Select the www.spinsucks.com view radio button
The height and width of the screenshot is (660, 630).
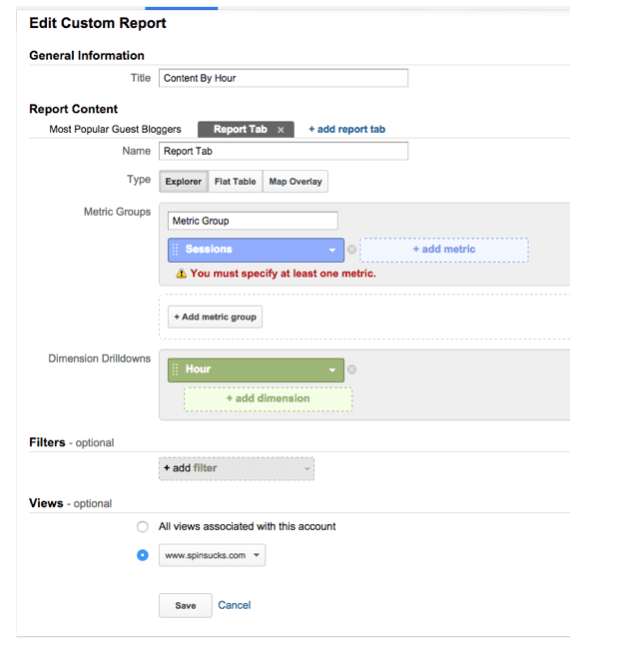pos(142,555)
